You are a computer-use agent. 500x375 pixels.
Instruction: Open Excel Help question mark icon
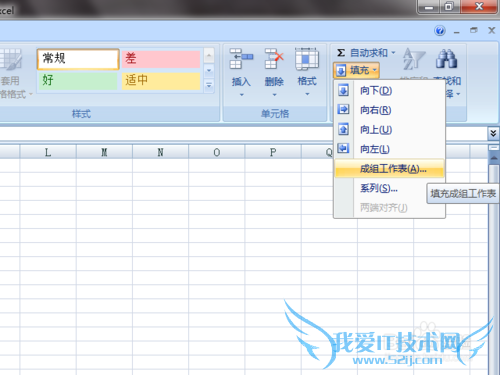pyautogui.click(x=440, y=31)
